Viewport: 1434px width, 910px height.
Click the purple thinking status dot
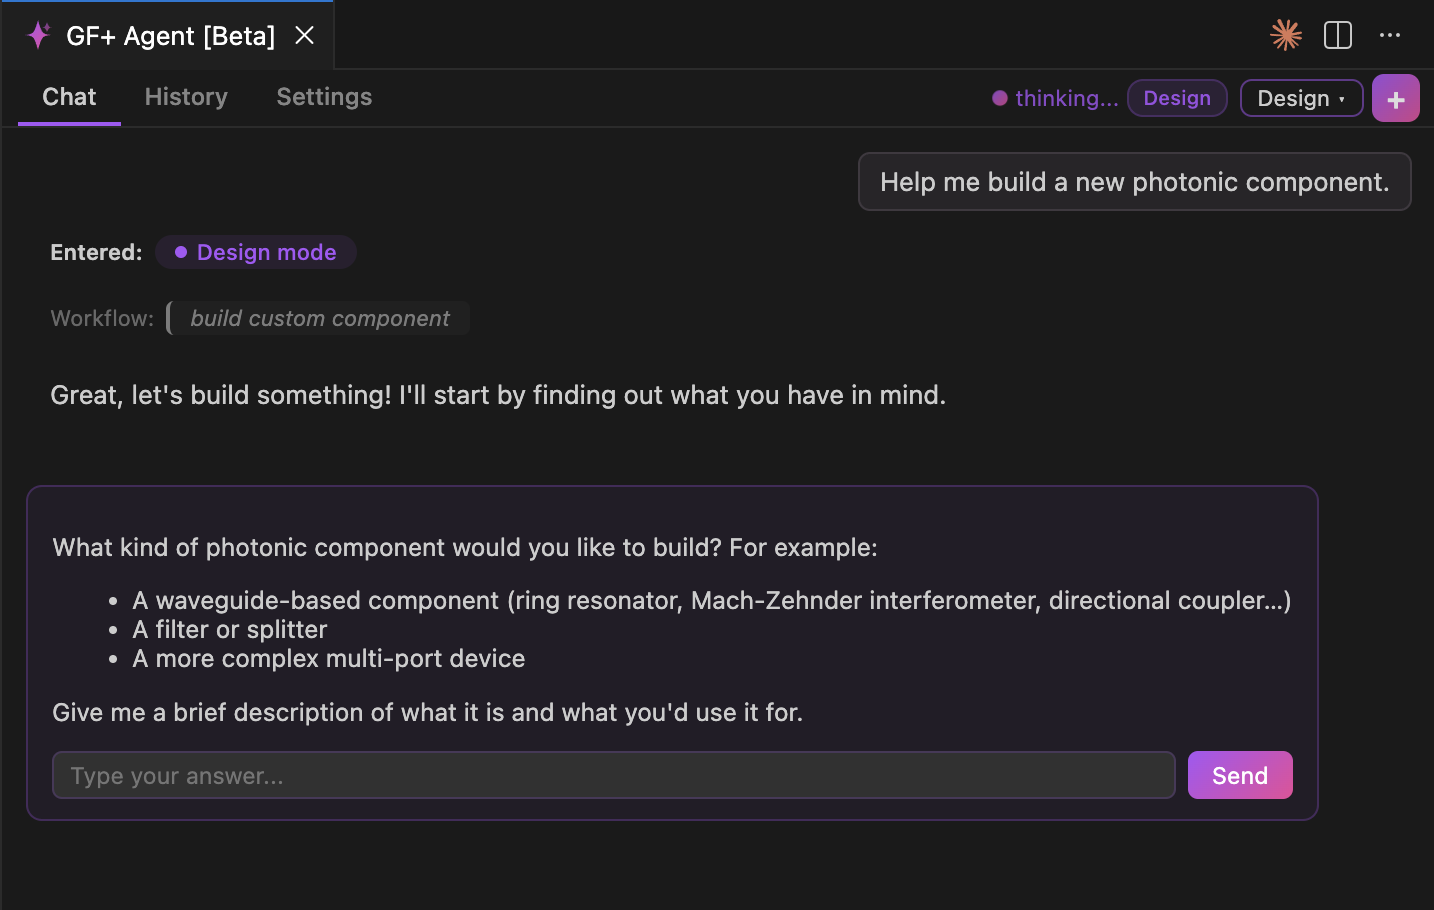998,98
